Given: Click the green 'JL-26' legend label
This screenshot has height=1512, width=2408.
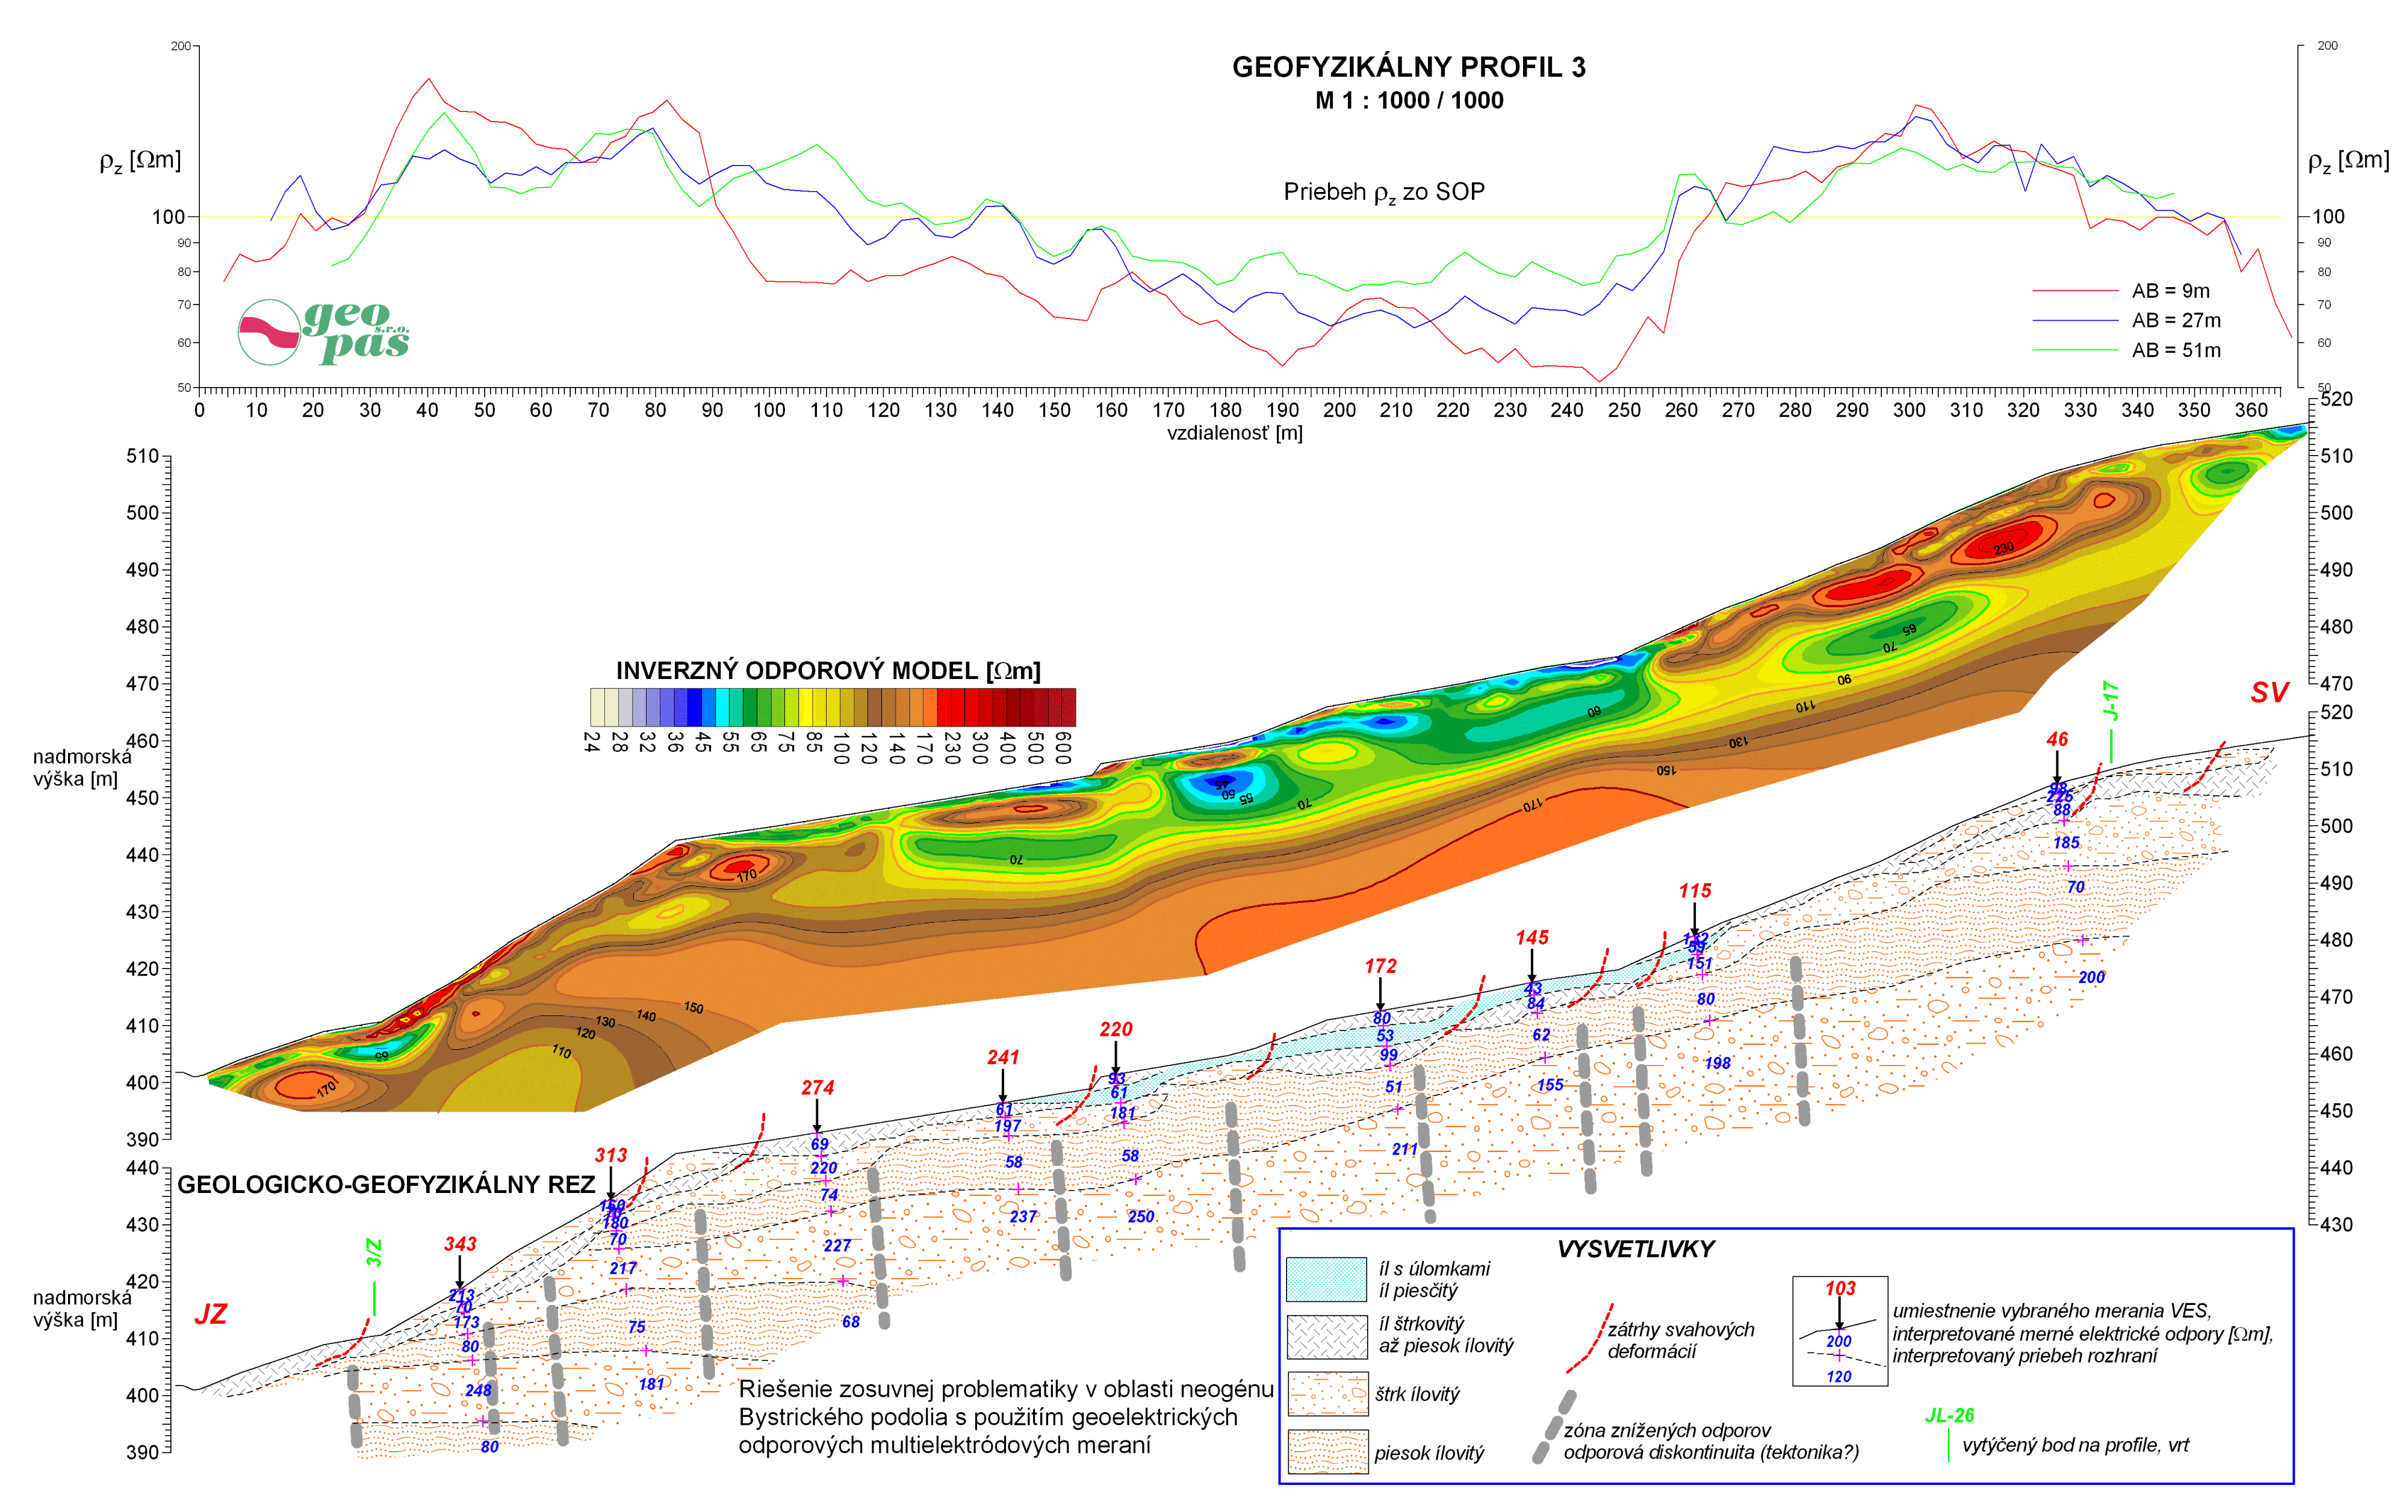Looking at the screenshot, I should [1949, 1415].
